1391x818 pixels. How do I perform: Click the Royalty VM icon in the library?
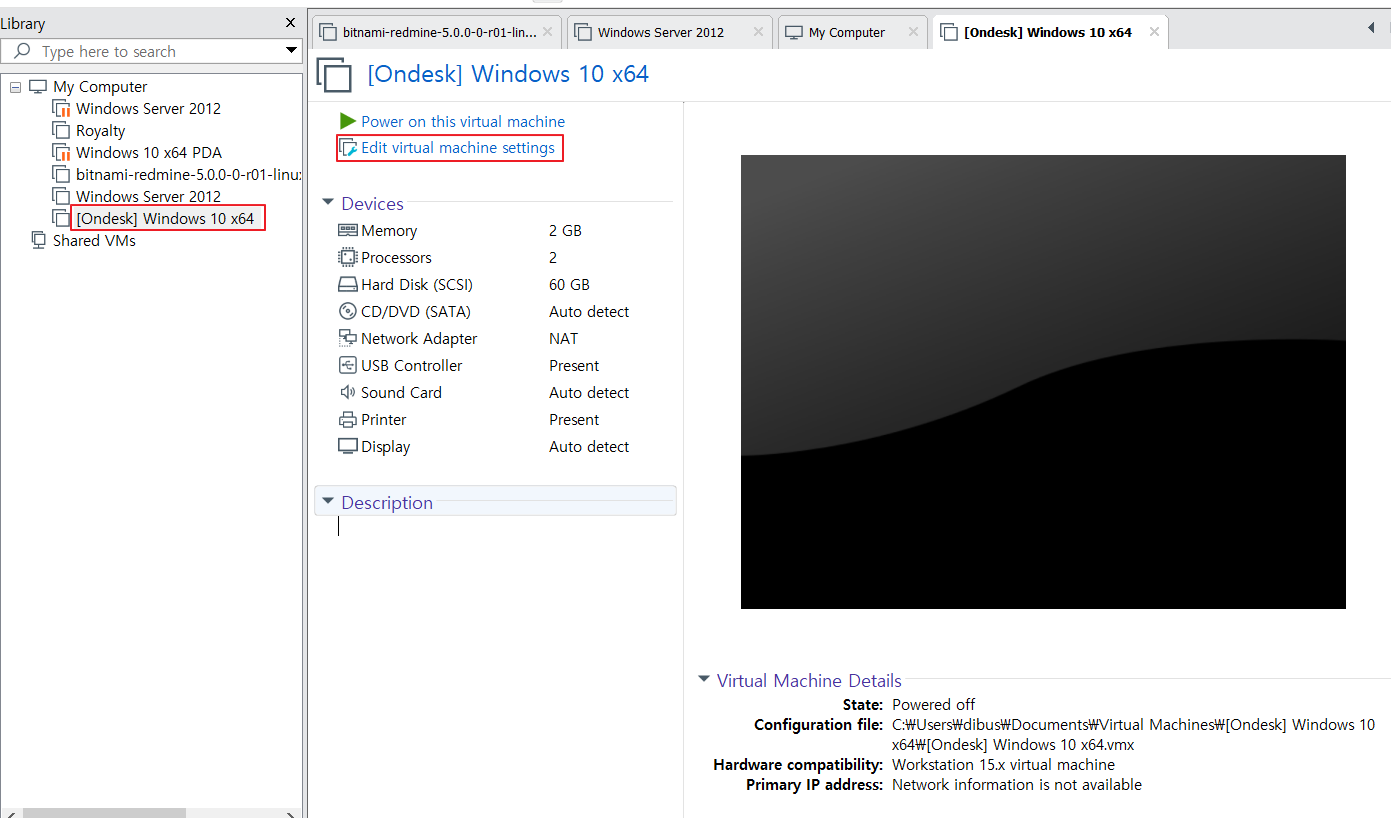tap(61, 130)
